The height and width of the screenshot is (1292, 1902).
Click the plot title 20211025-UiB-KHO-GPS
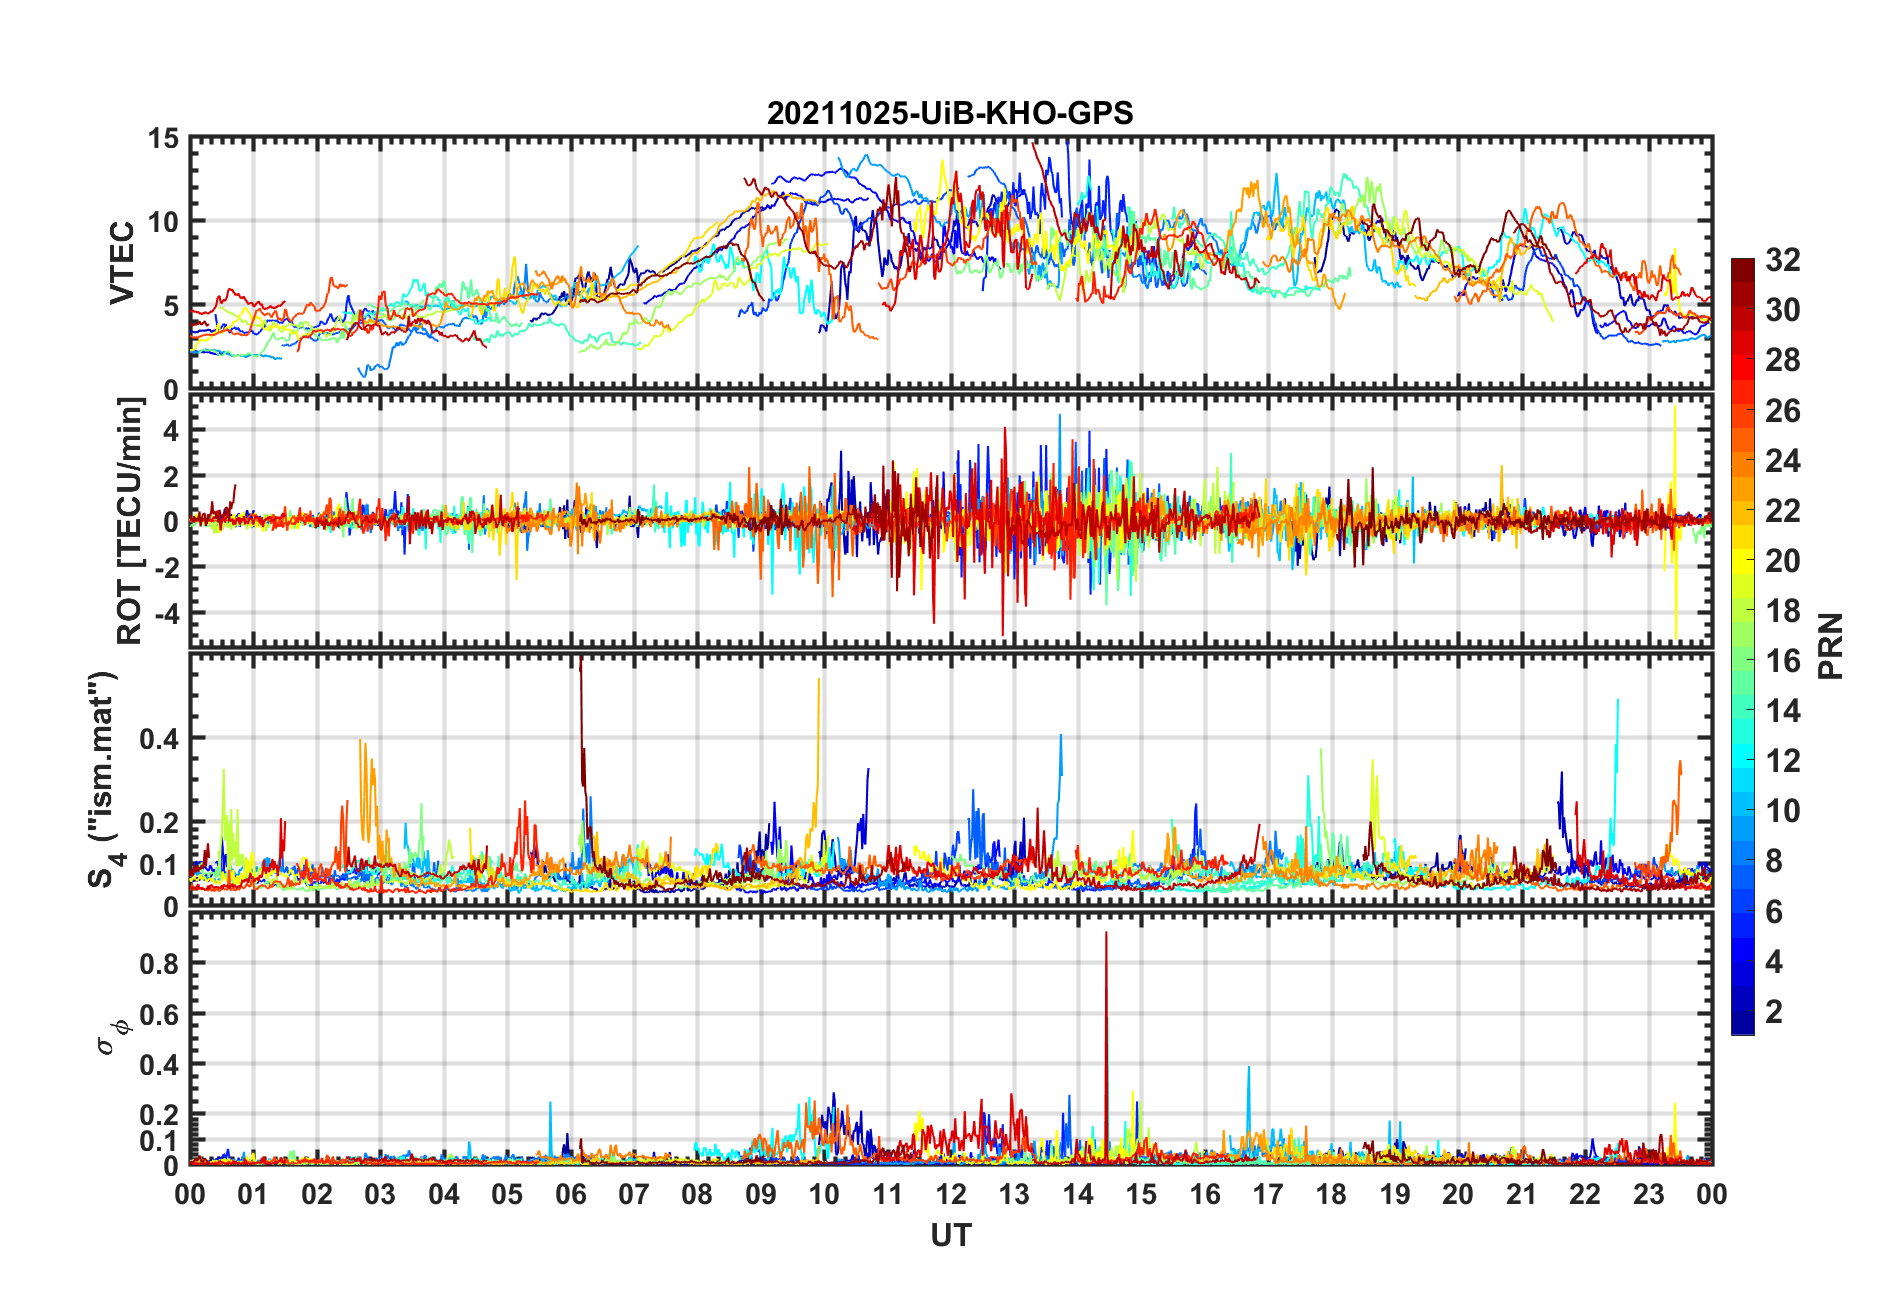click(950, 113)
